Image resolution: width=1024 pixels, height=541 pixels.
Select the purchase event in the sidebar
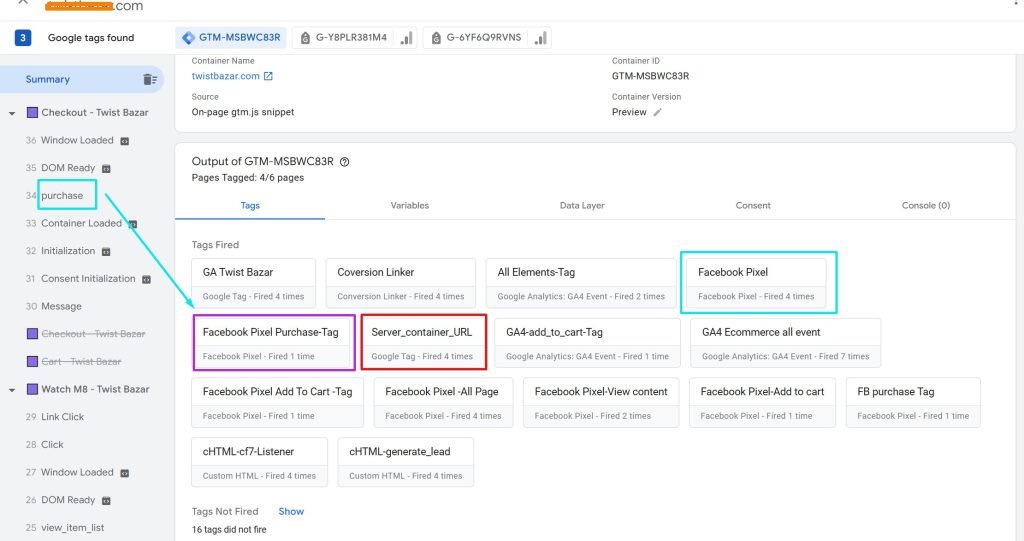[62, 195]
